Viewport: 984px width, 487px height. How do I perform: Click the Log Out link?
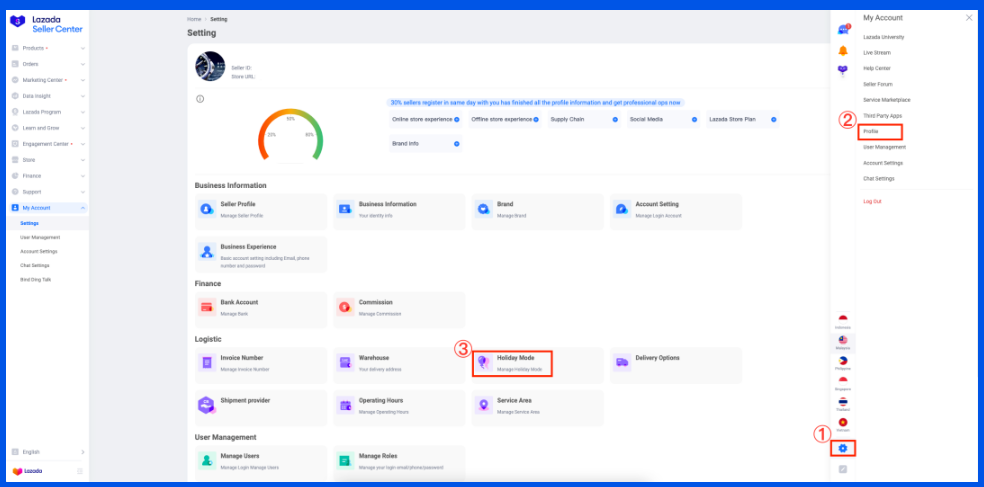[872, 201]
